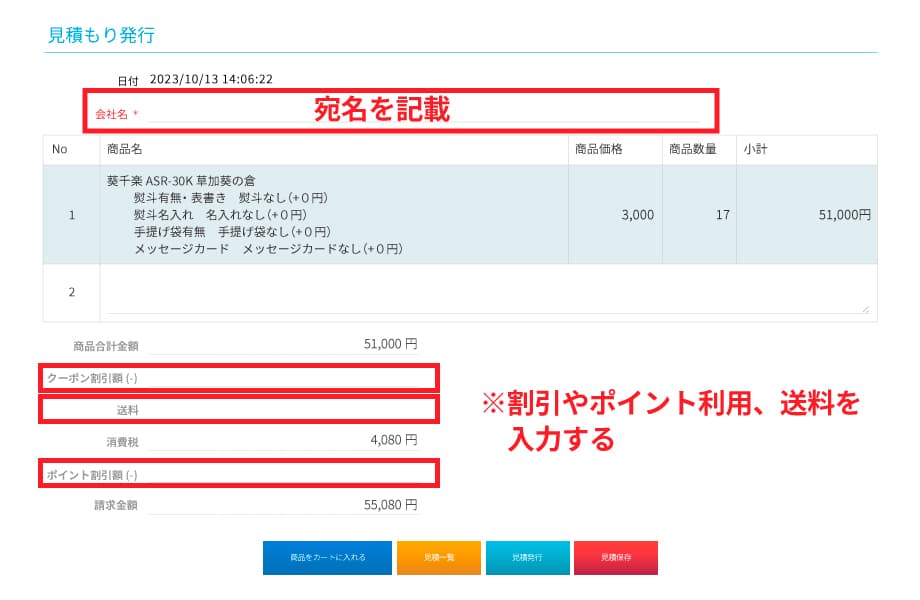Save with the red 見積保存 button
920x600 pixels.
click(x=615, y=558)
